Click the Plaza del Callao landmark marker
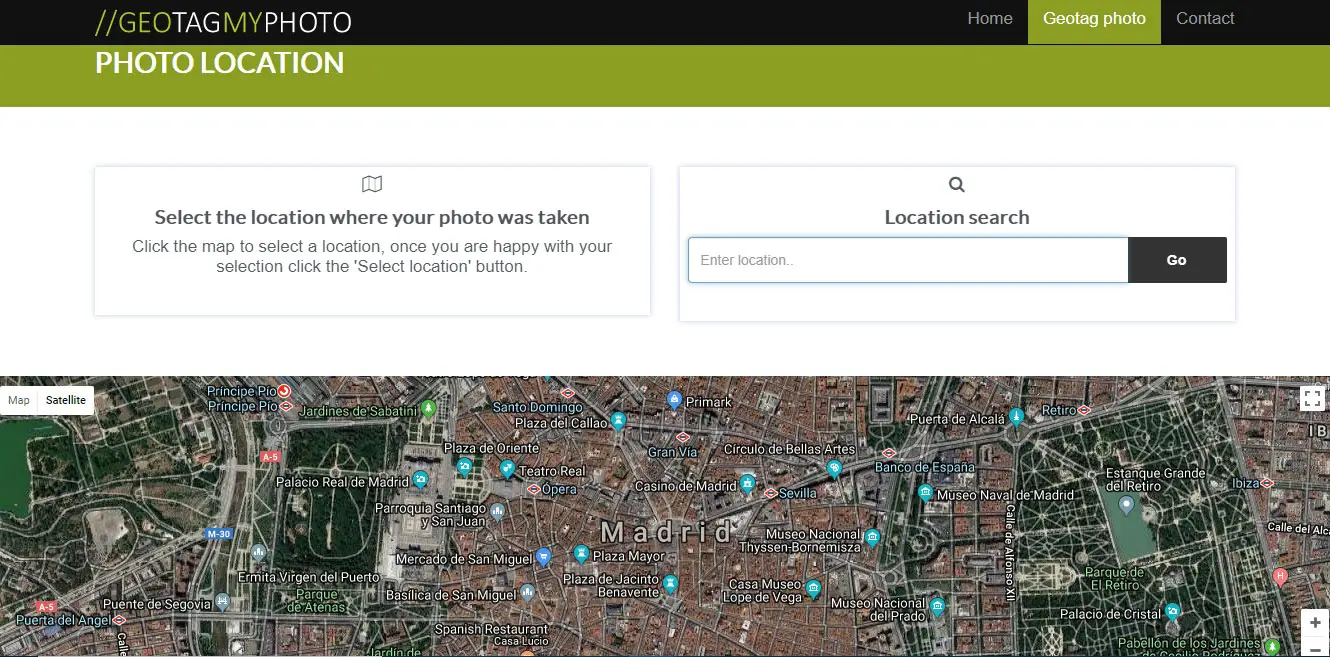1330x657 pixels. coord(618,421)
